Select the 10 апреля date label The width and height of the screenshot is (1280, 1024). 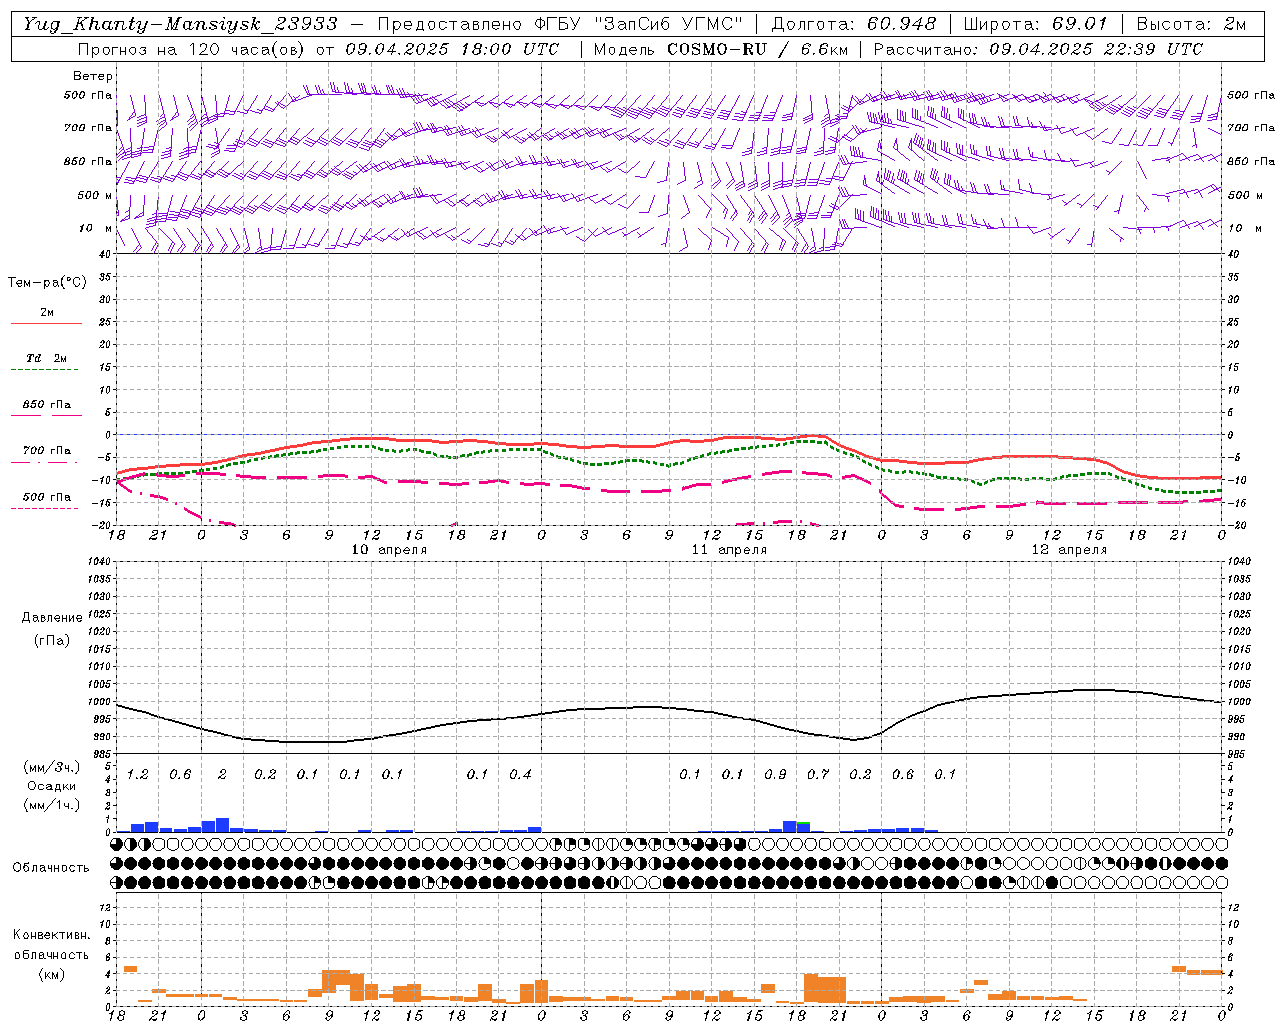tap(390, 550)
